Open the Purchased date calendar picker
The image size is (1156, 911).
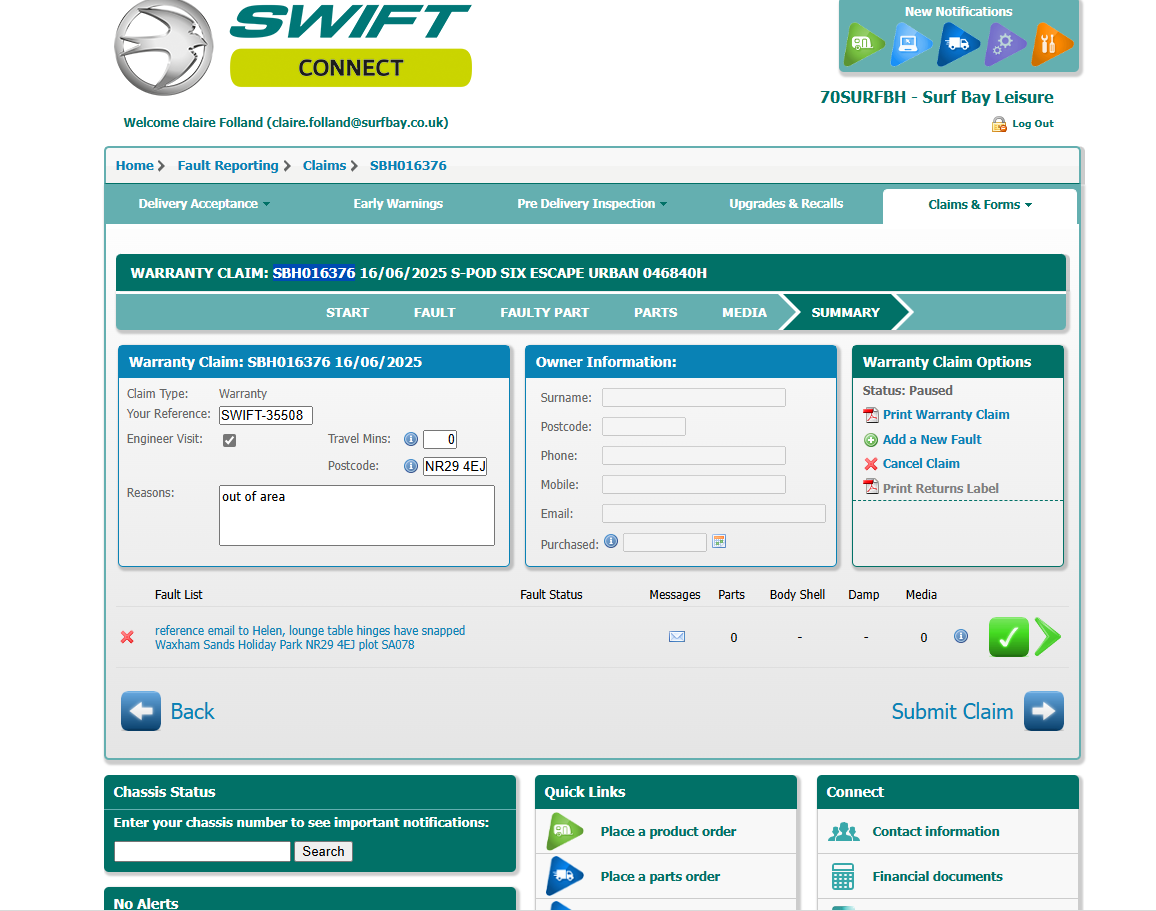718,542
